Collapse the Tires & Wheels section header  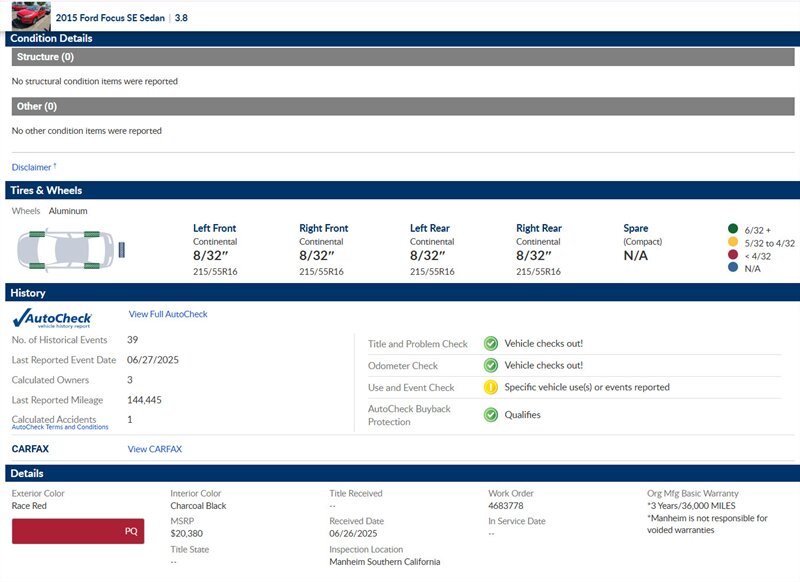click(400, 190)
